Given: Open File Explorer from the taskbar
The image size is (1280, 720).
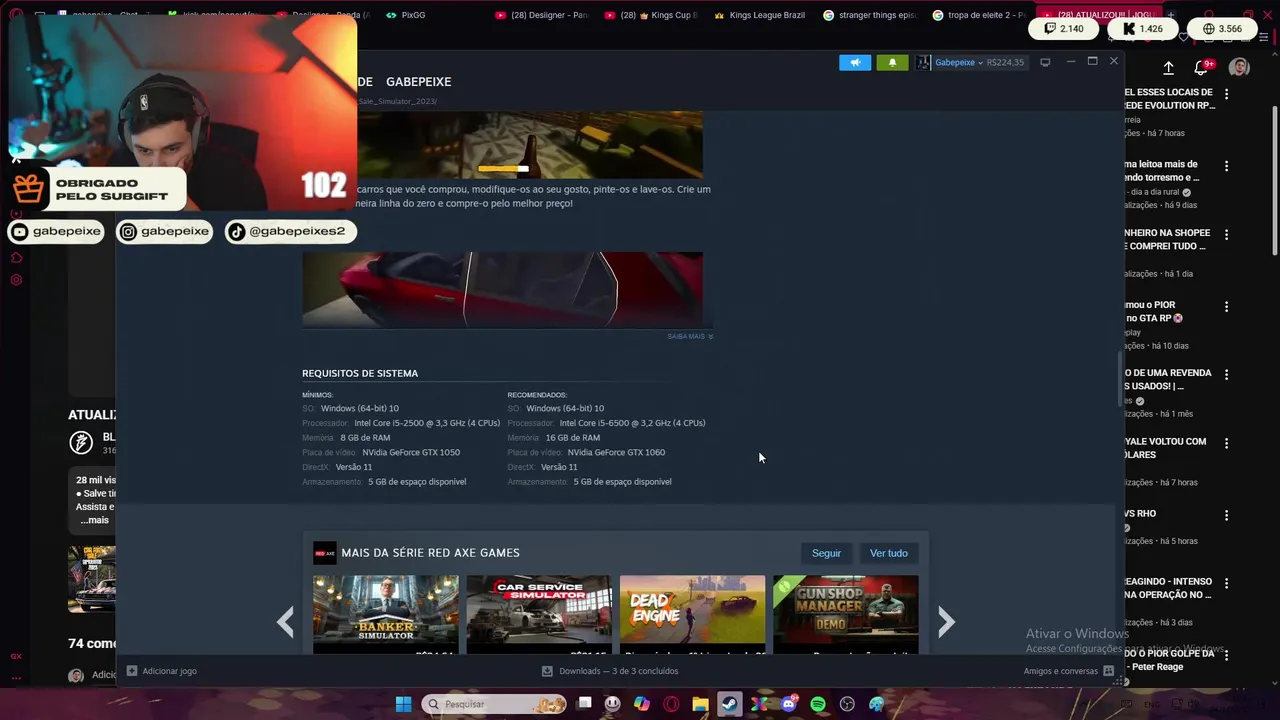Looking at the screenshot, I should click(x=700, y=704).
